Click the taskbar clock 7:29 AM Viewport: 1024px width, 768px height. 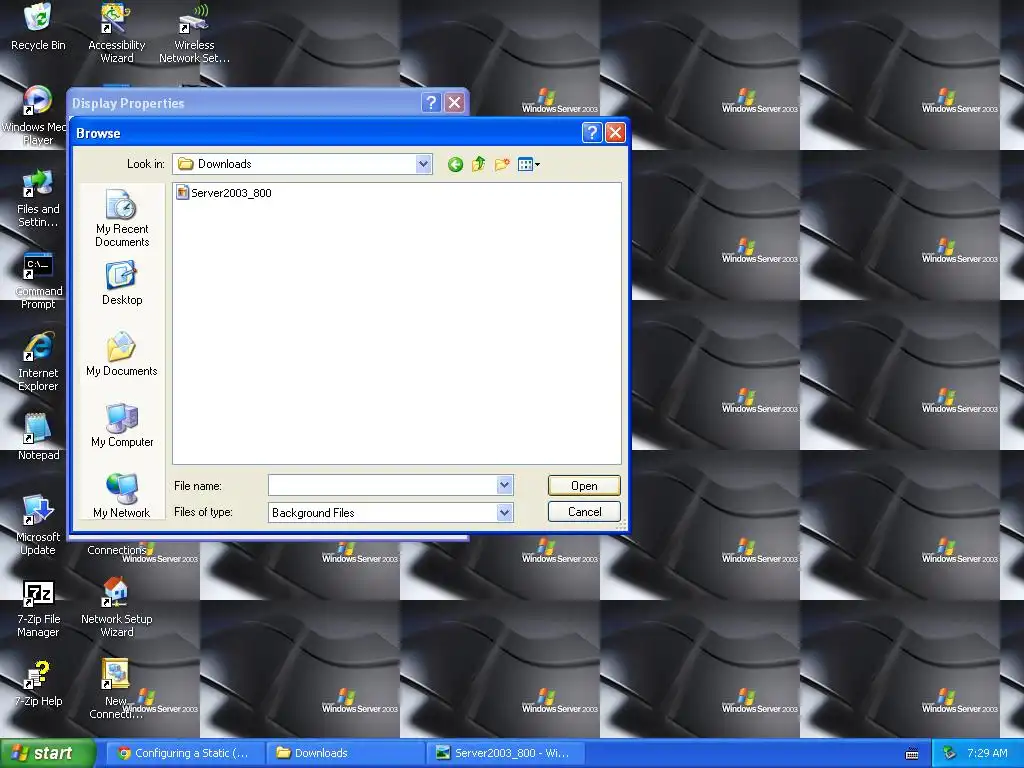[987, 753]
